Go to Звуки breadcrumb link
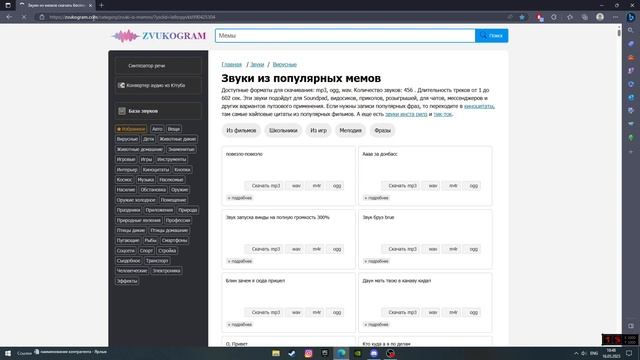The width and height of the screenshot is (640, 360). tap(257, 64)
